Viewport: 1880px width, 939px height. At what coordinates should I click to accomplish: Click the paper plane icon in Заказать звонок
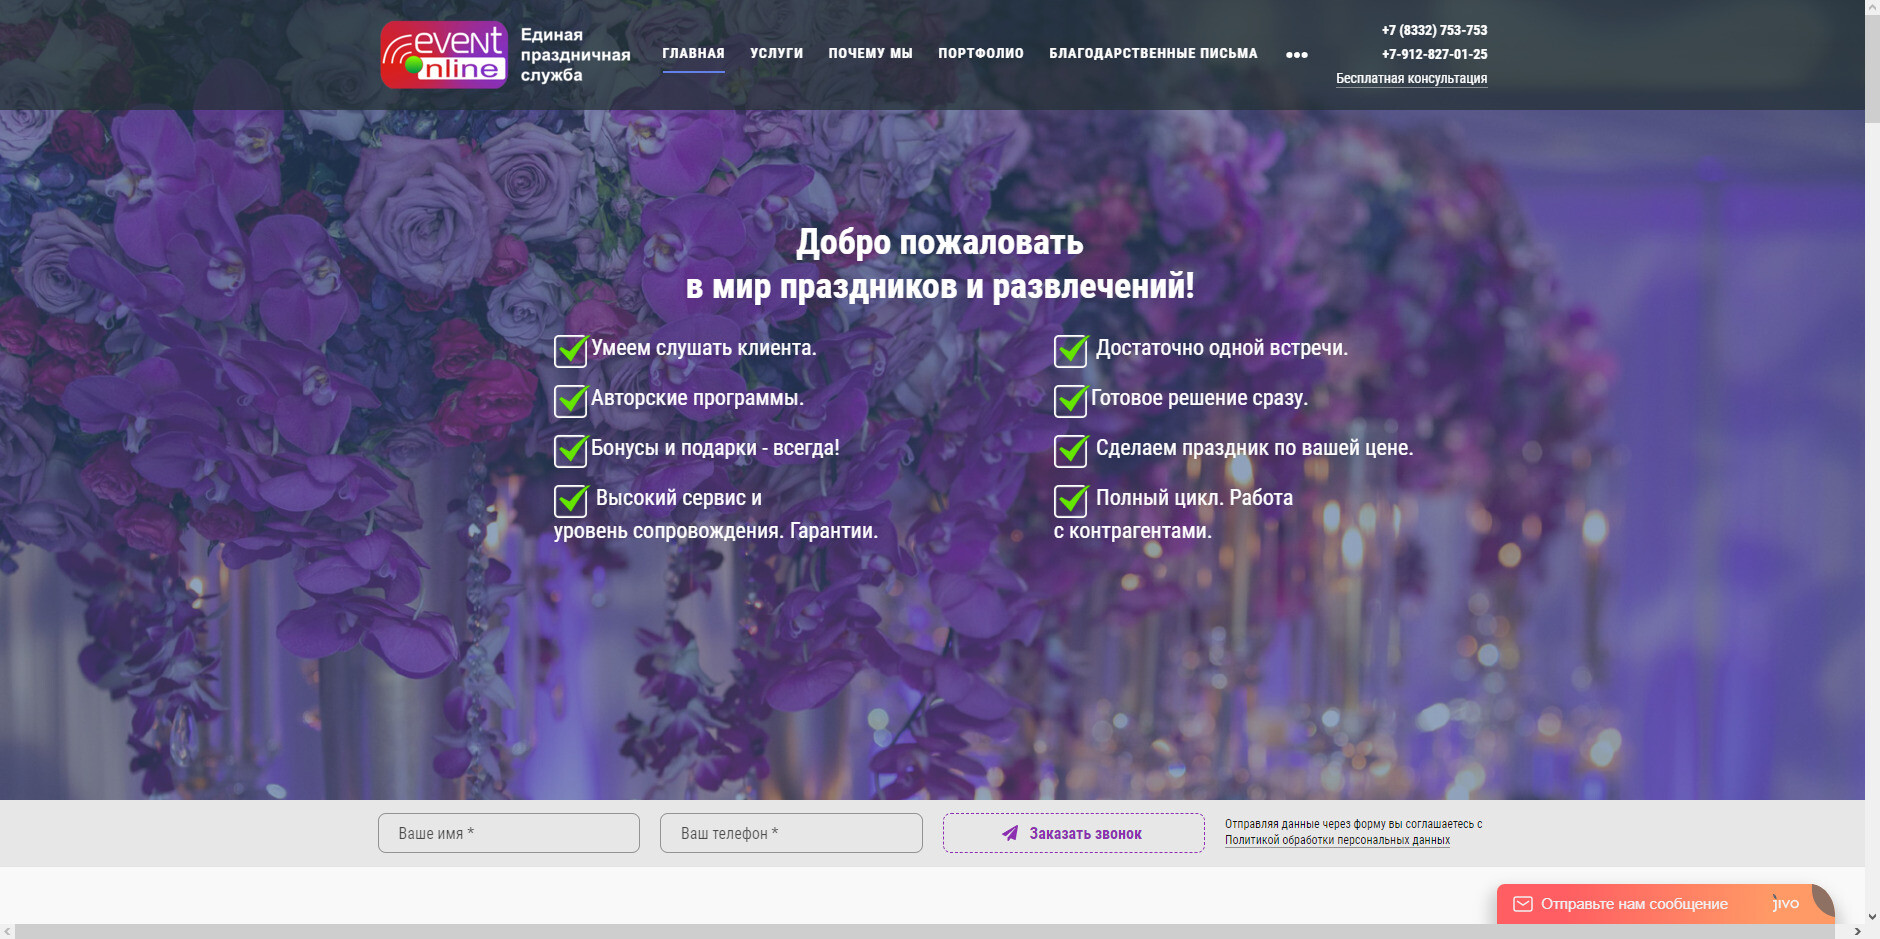[1010, 833]
